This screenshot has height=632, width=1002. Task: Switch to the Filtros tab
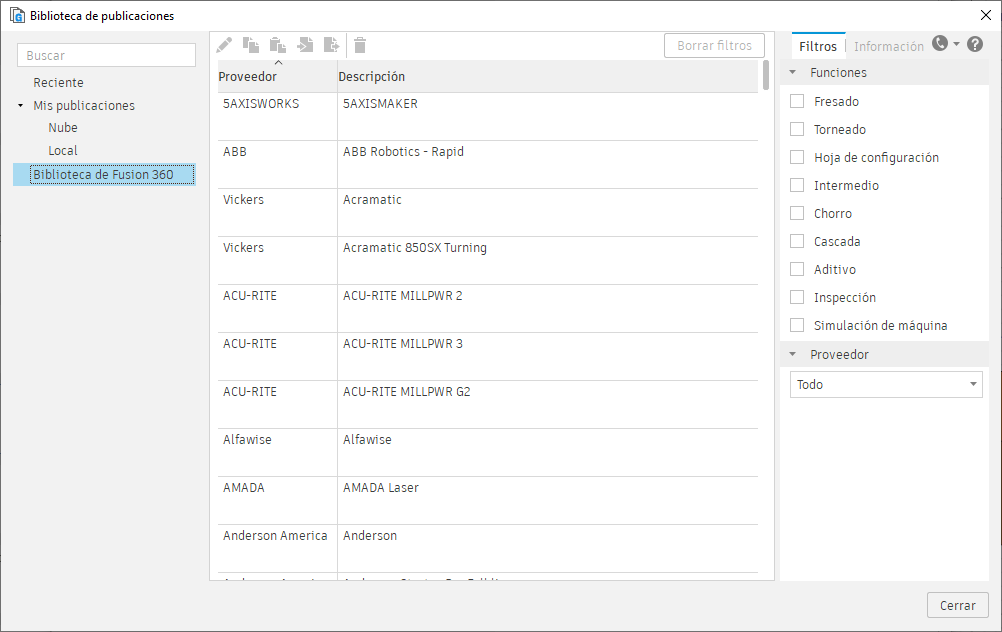(817, 46)
